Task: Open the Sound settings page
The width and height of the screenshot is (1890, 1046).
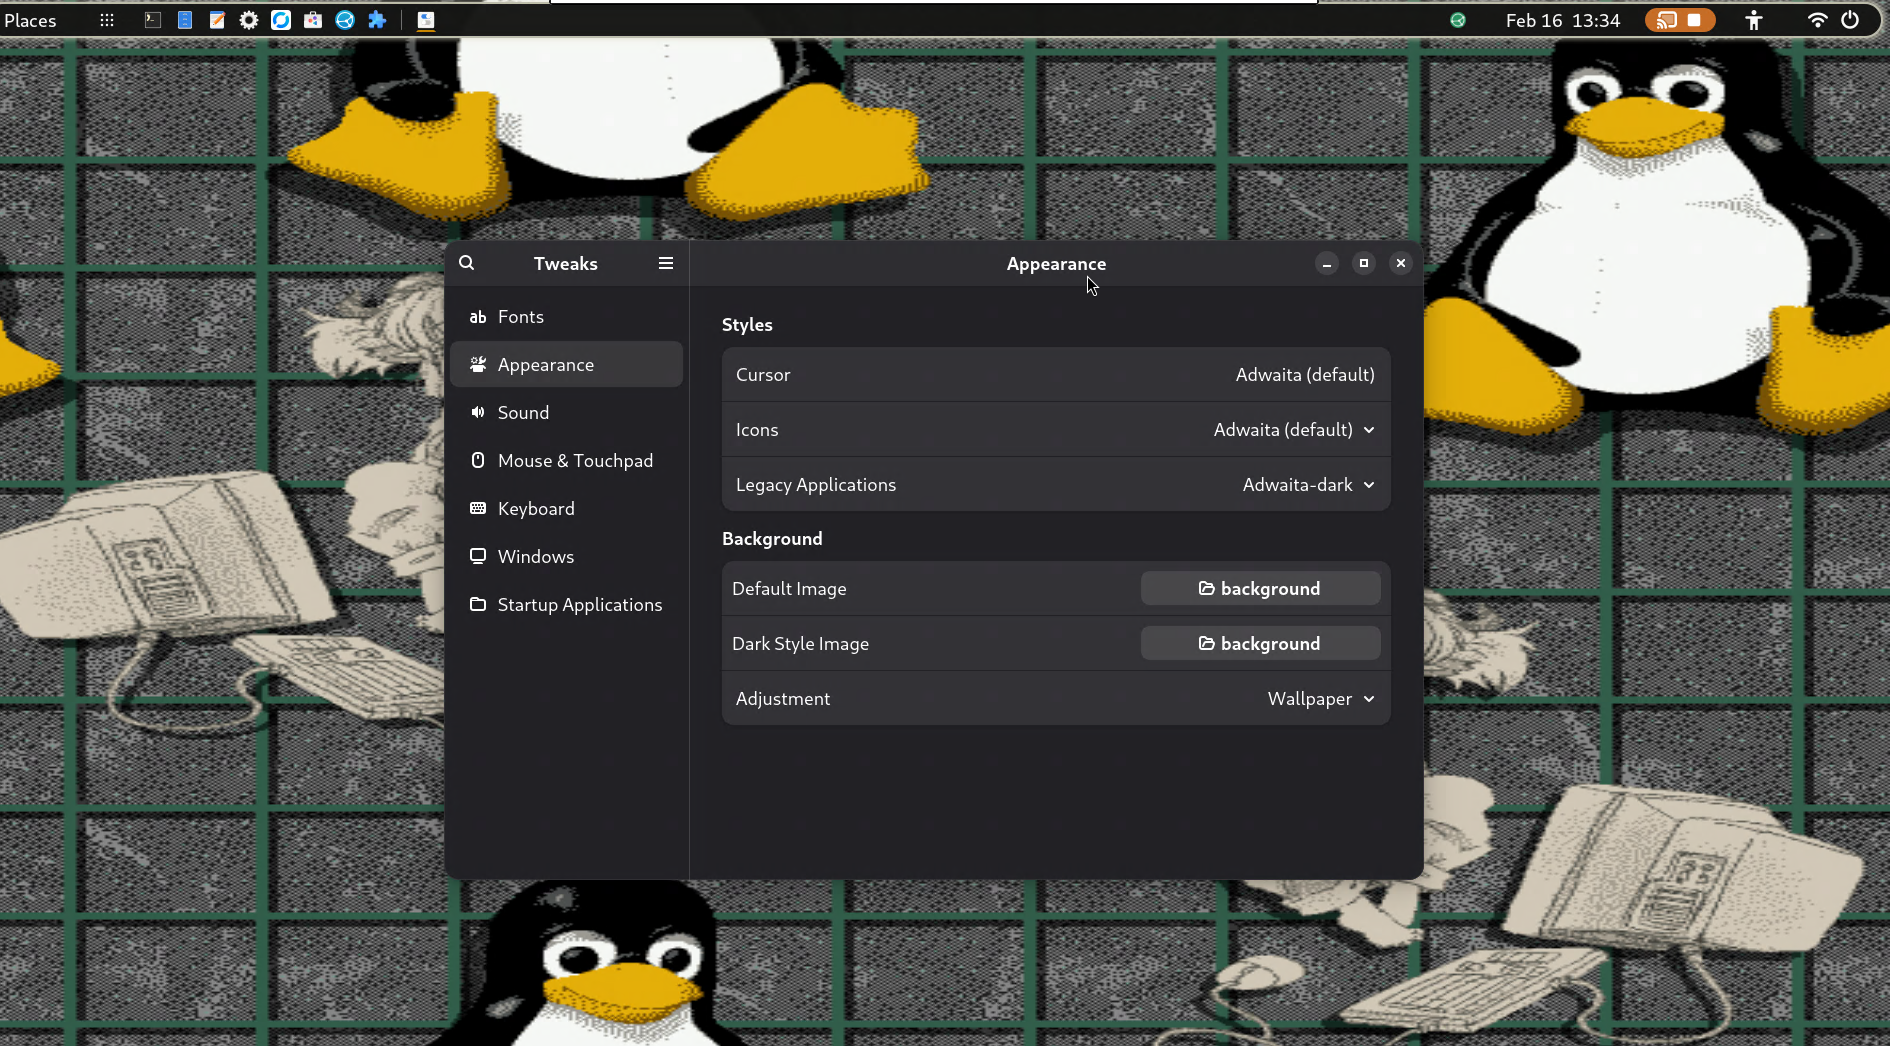Action: [567, 413]
